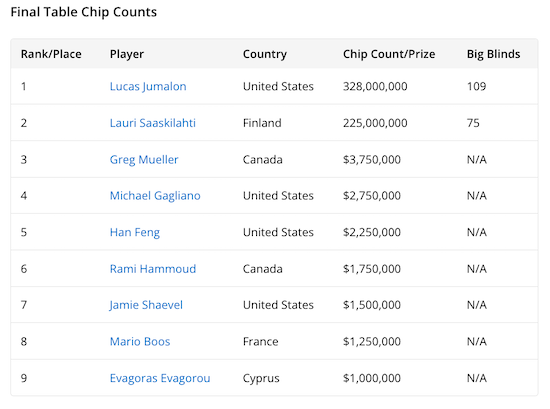Viewport: 550px width, 409px height.
Task: Click Jamie Shaevel link
Action: click(146, 305)
